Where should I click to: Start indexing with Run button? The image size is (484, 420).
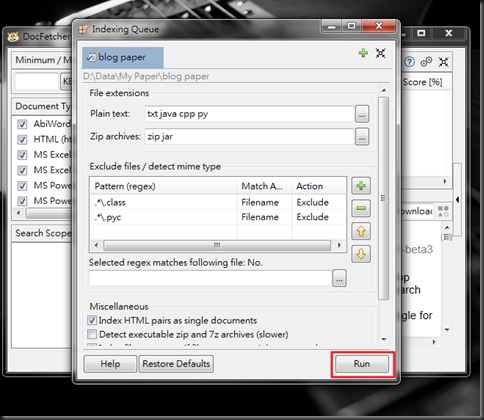click(362, 364)
